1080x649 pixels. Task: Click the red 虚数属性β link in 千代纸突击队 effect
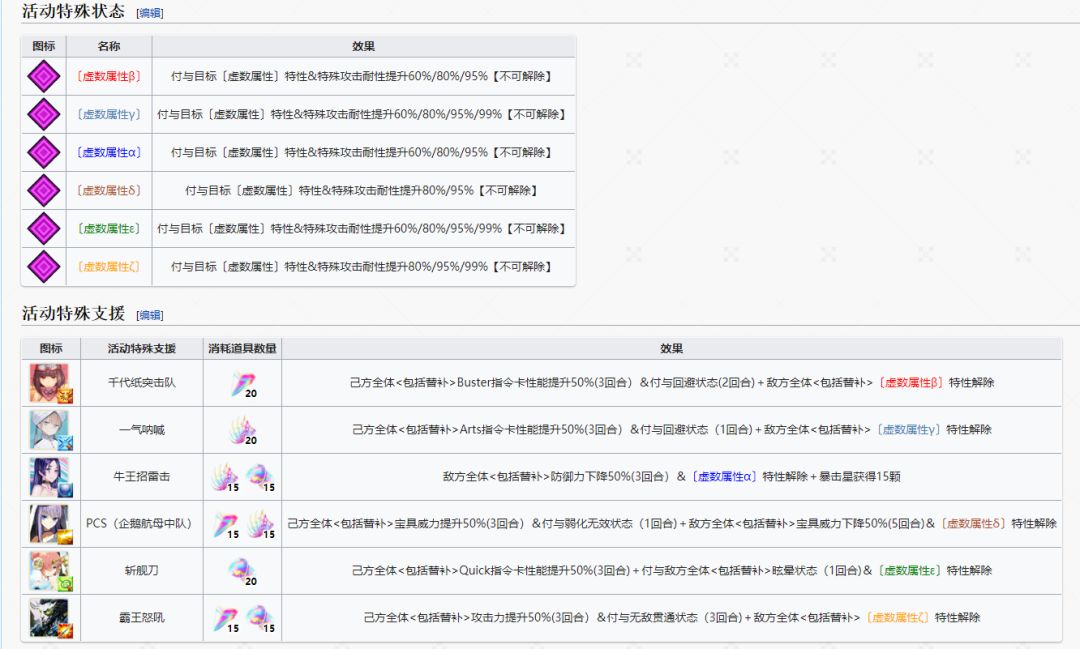(911, 382)
